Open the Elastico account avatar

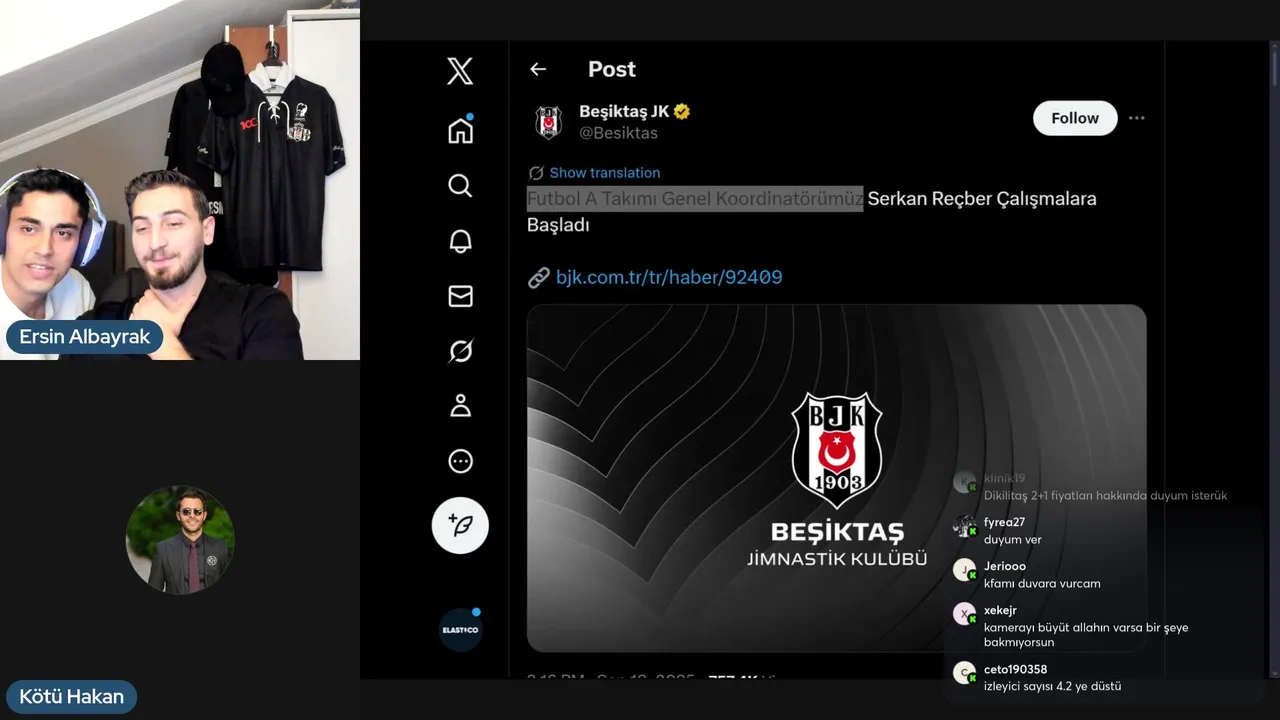(460, 630)
